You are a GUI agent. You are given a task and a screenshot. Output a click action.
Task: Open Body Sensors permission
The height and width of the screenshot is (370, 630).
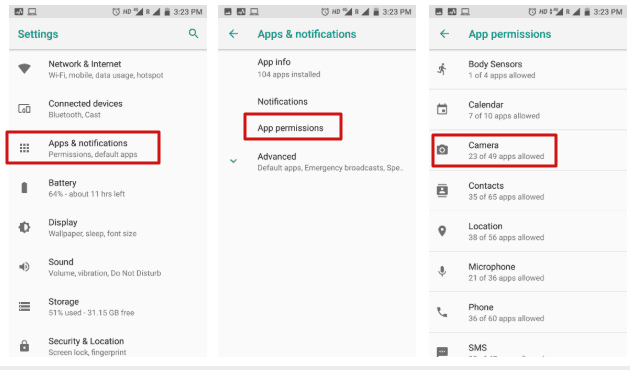pyautogui.click(x=528, y=70)
